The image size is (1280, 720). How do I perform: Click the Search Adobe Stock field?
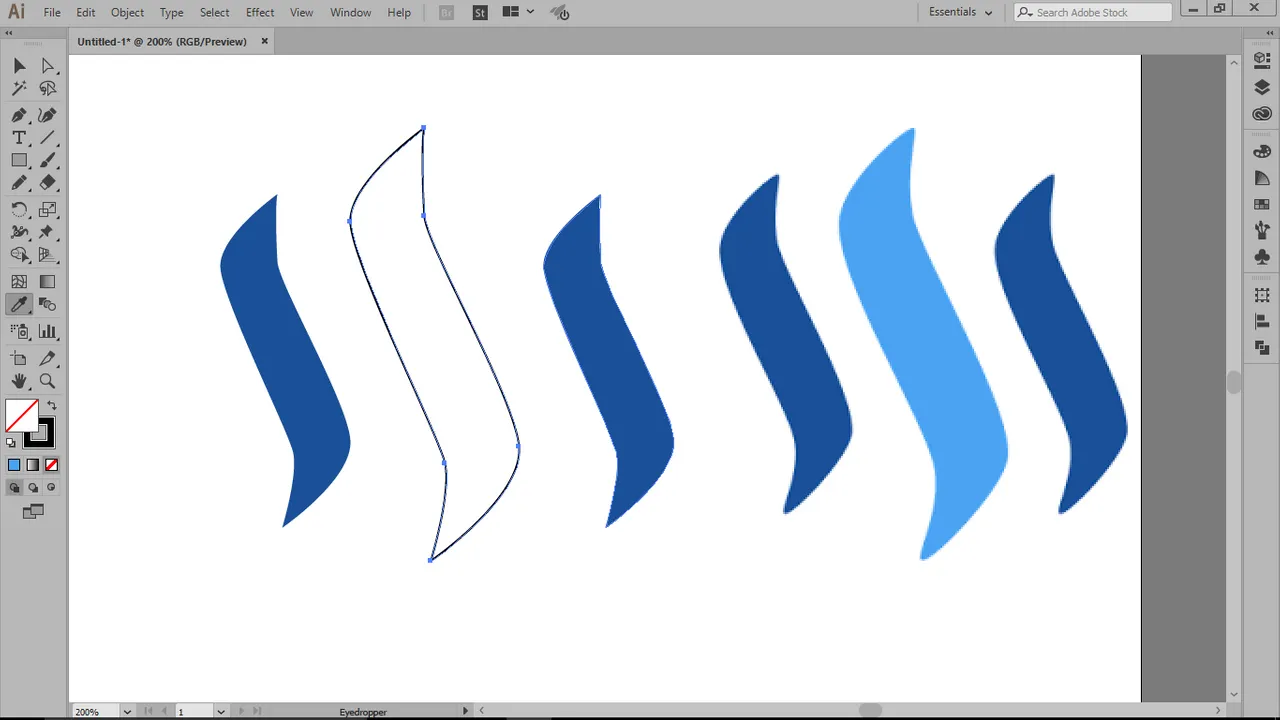point(1093,12)
